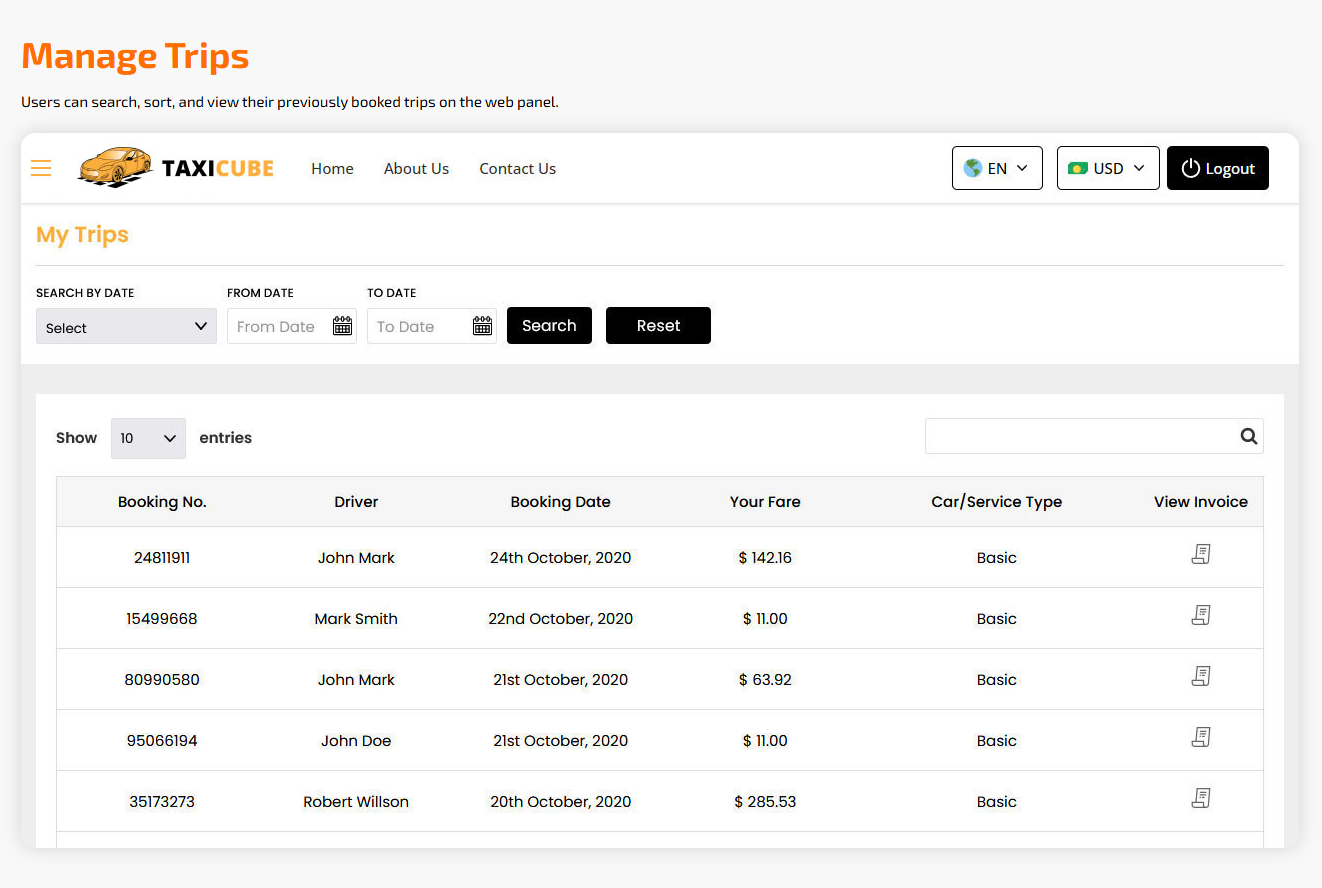This screenshot has height=888, width=1322.
Task: Click the fare $ 63.92
Action: (765, 680)
